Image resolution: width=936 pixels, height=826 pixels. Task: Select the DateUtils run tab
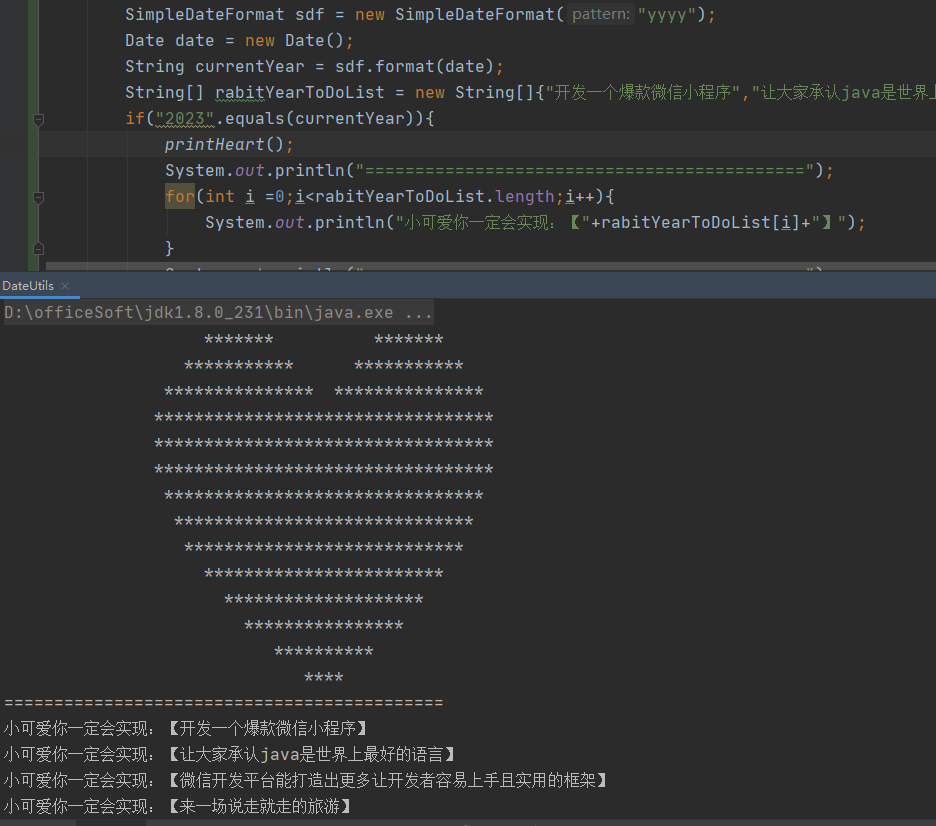pyautogui.click(x=28, y=286)
